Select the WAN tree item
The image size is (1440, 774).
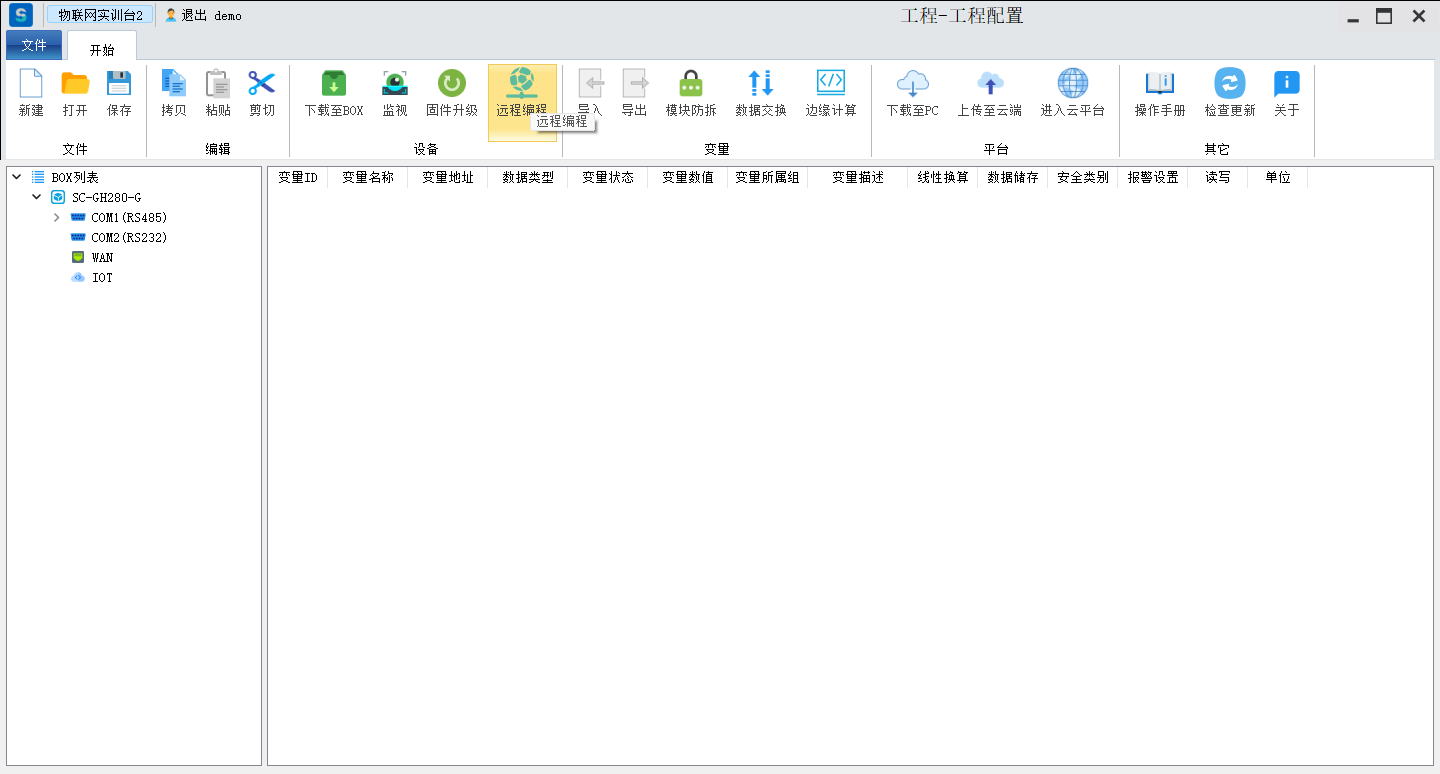[x=102, y=257]
